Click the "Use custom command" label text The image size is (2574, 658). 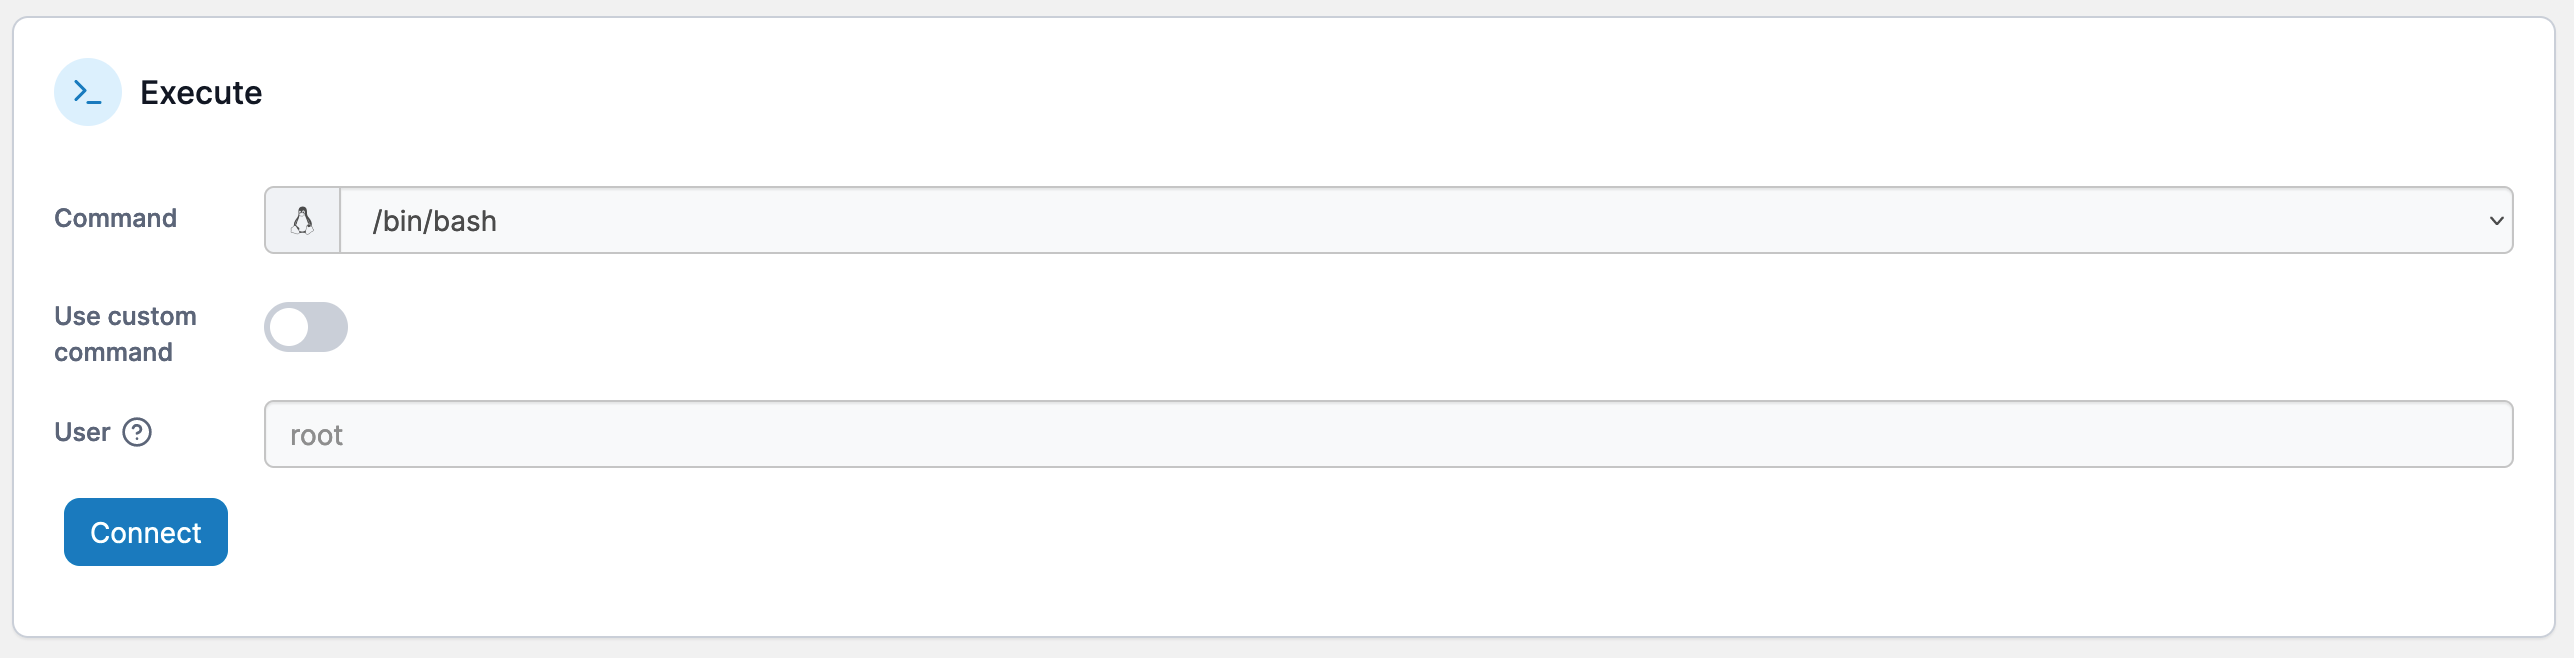pos(125,334)
